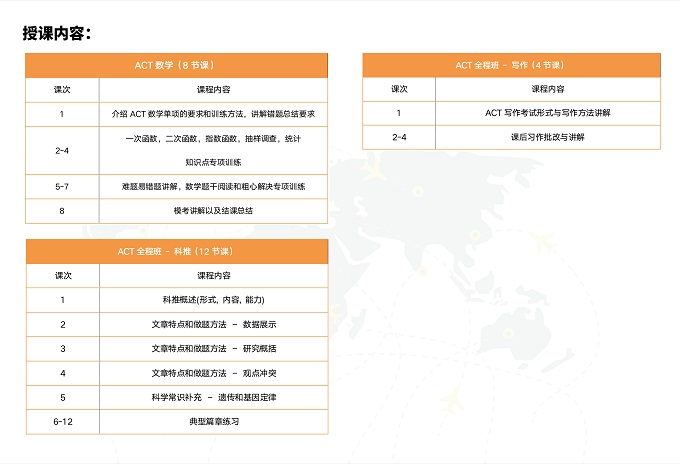Viewport: 680px width, 464px height.
Task: Select the 文章特点和做题方法 - 研究概括 row
Action: 213,348
